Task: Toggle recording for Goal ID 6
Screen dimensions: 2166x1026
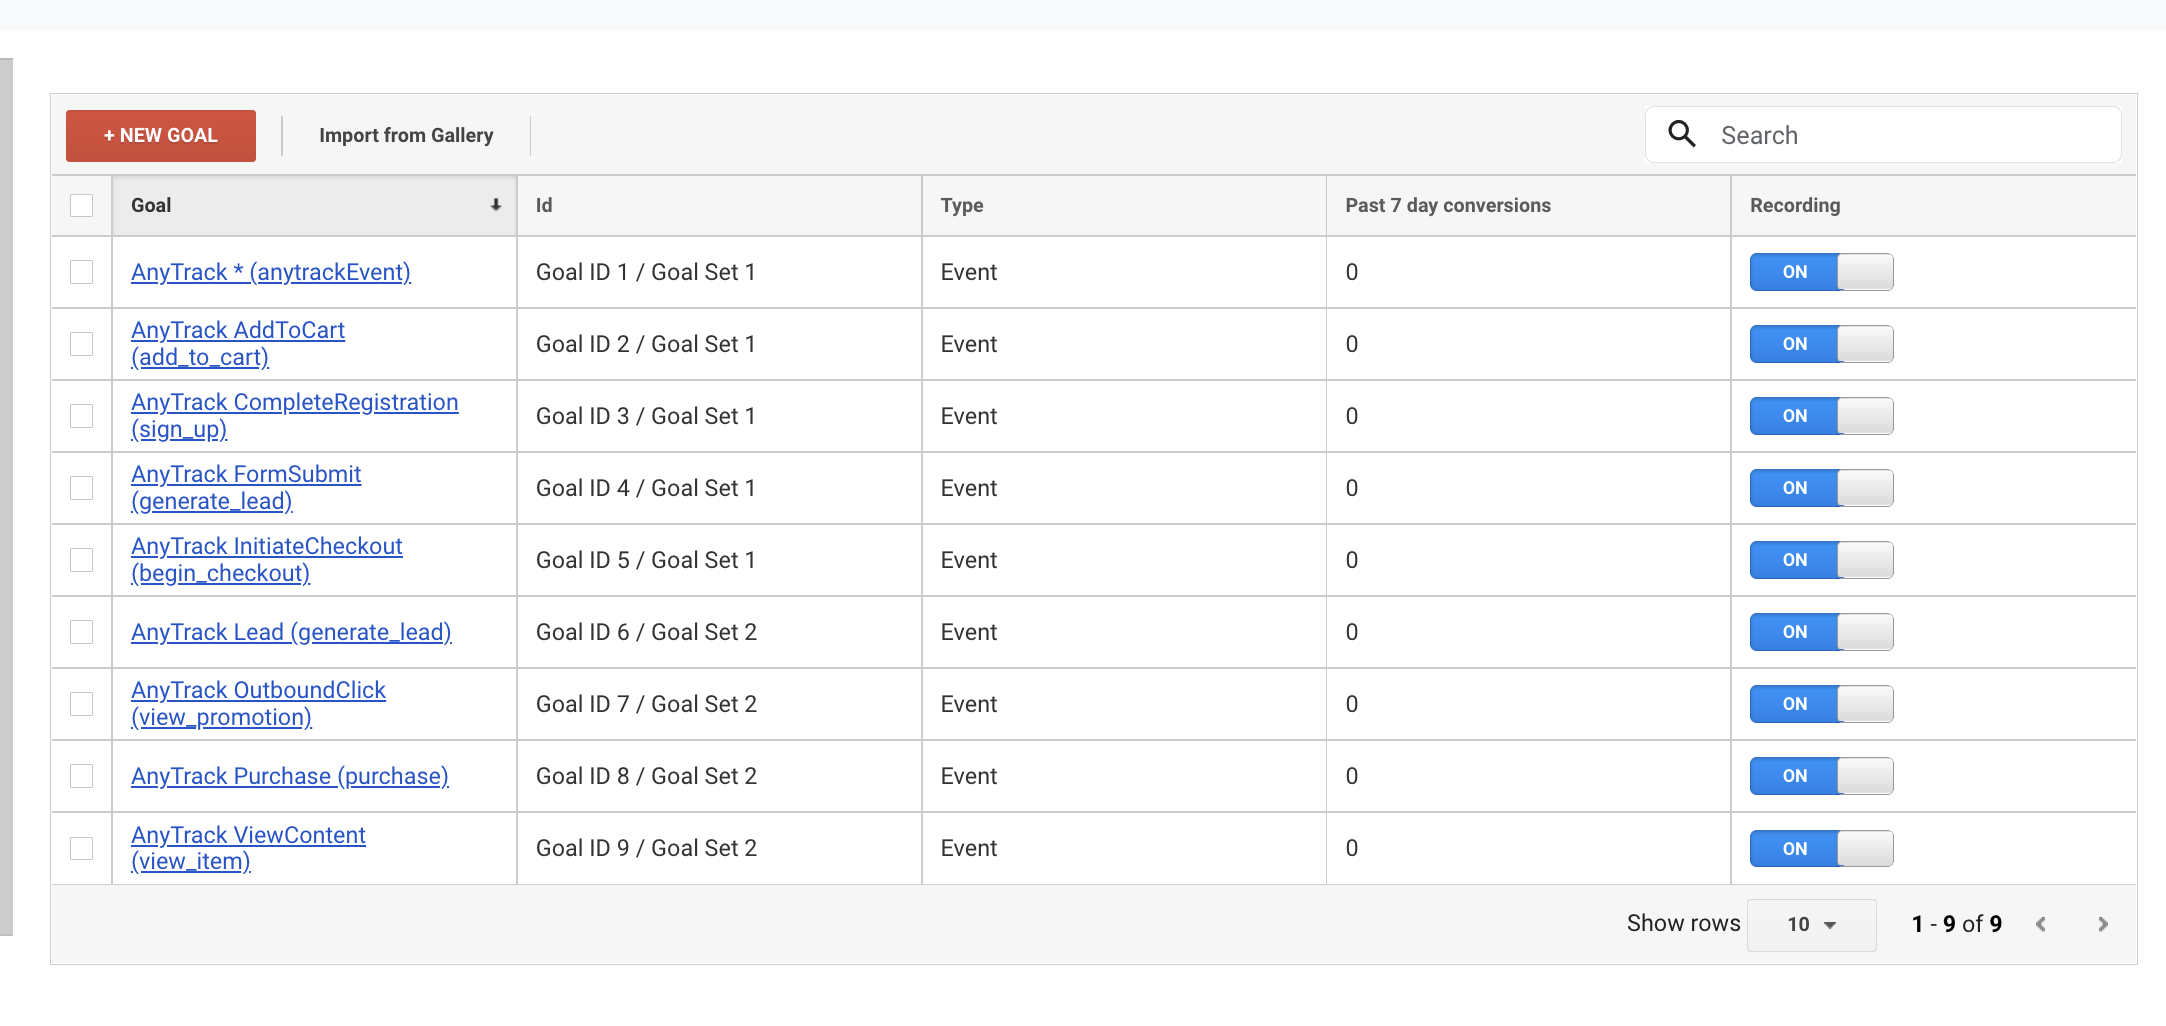Action: tap(1821, 632)
